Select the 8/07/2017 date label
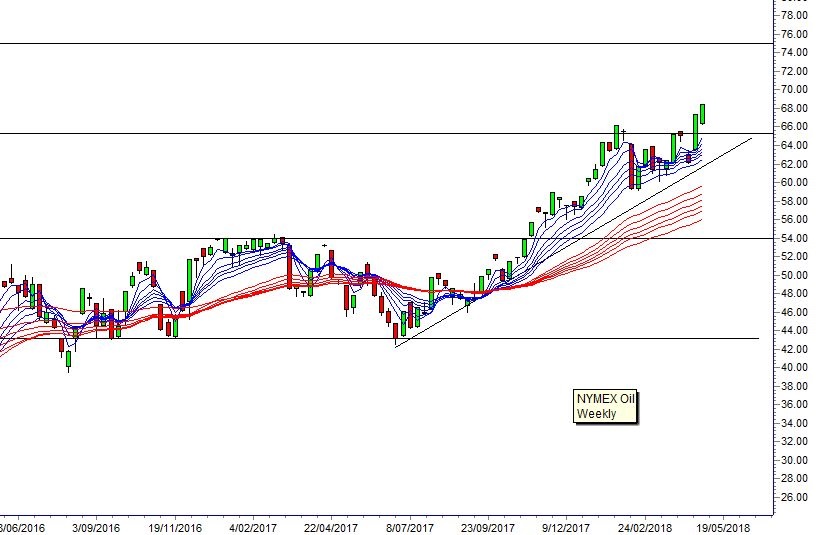The image size is (818, 535). coord(410,528)
